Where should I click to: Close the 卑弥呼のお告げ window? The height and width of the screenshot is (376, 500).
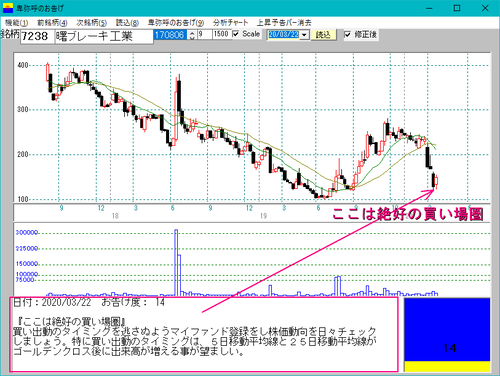click(485, 8)
